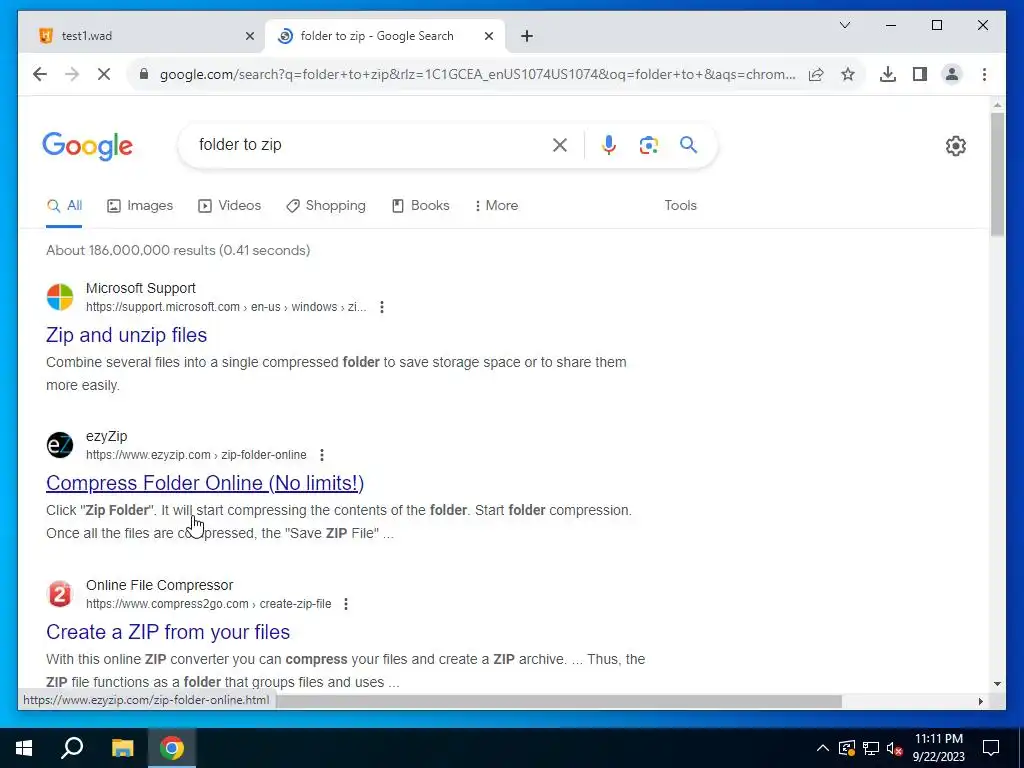Click the compress2go.com URL breadcrumb
Image resolution: width=1024 pixels, height=768 pixels.
(x=208, y=604)
